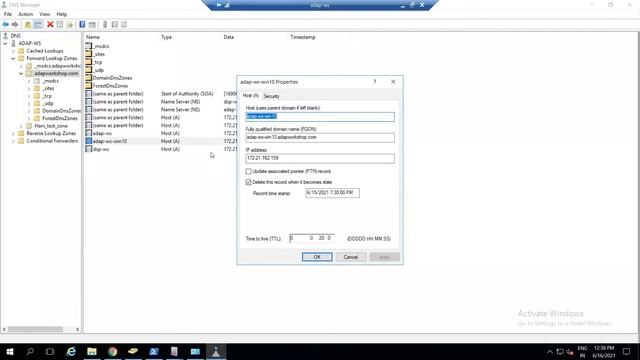Click the IP address field
This screenshot has width=640, height=360.
pos(320,158)
